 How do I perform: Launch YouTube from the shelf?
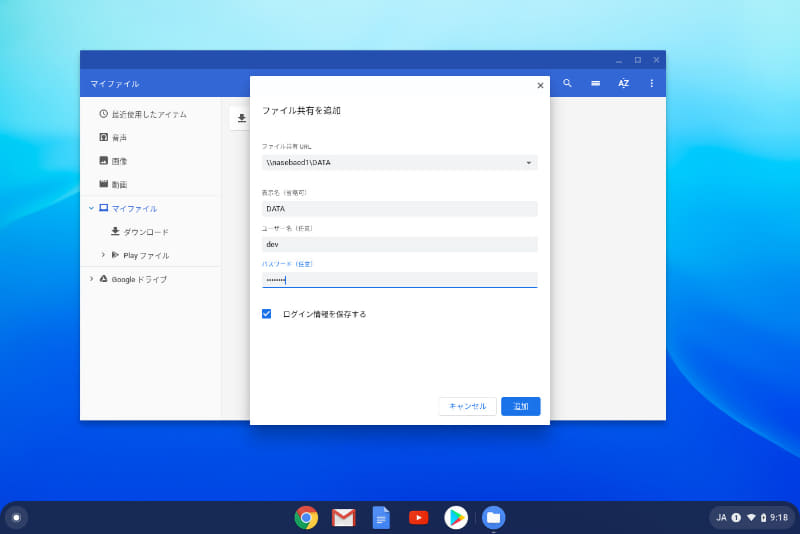point(418,518)
